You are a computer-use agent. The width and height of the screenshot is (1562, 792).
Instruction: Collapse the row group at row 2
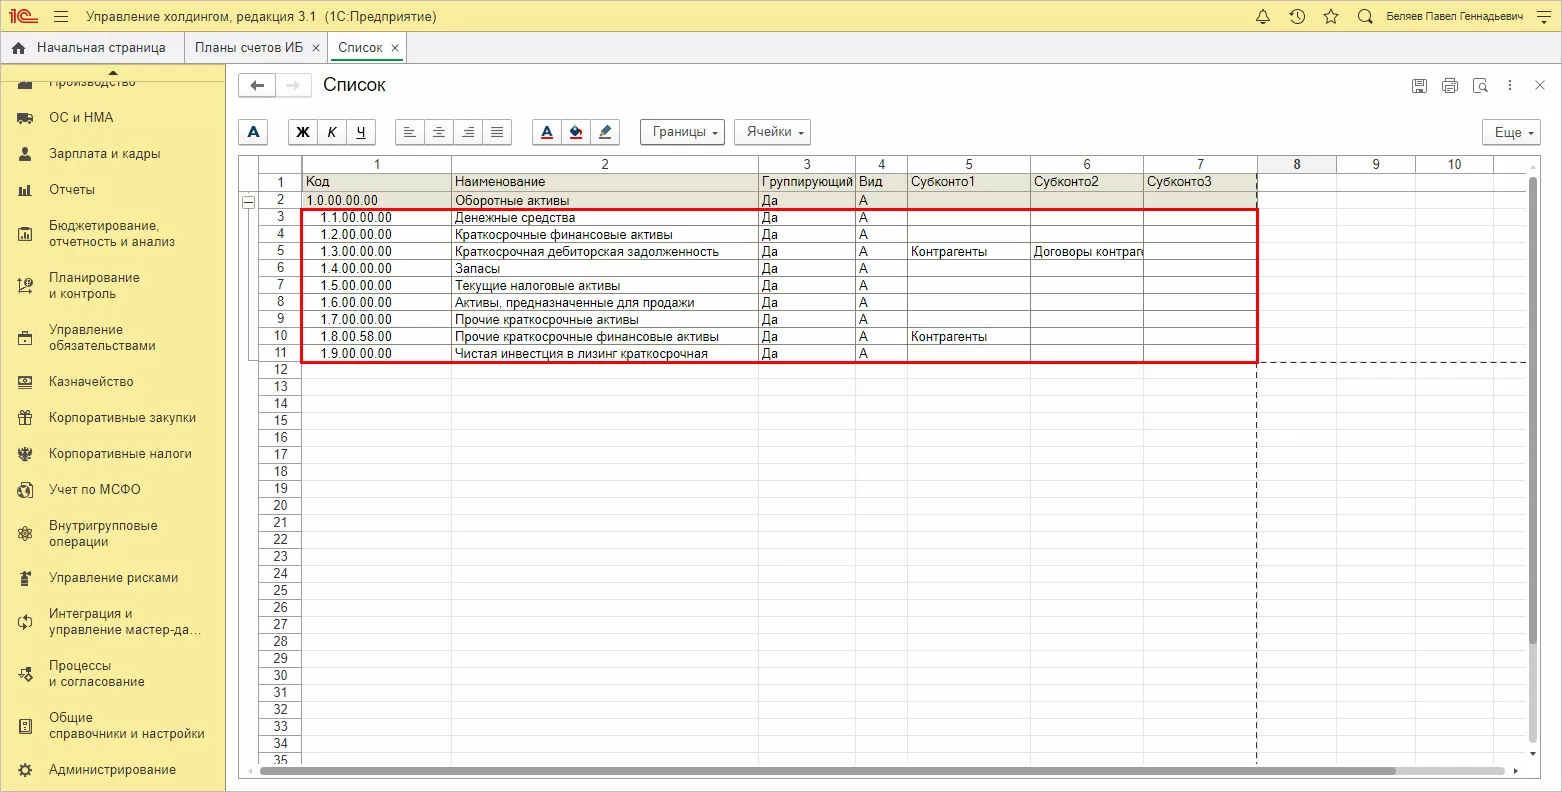248,201
